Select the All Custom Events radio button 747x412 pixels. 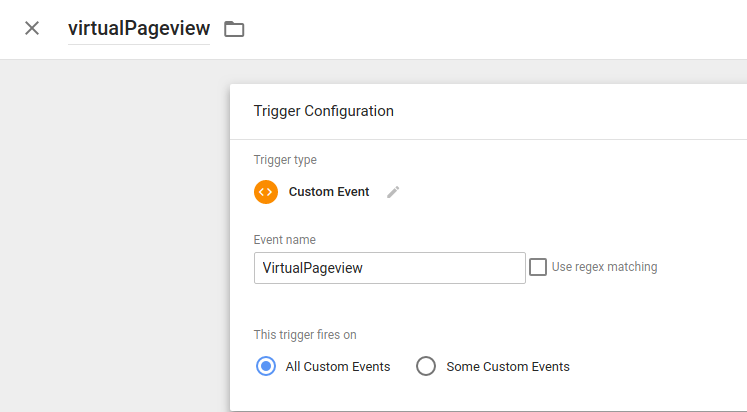tap(266, 366)
